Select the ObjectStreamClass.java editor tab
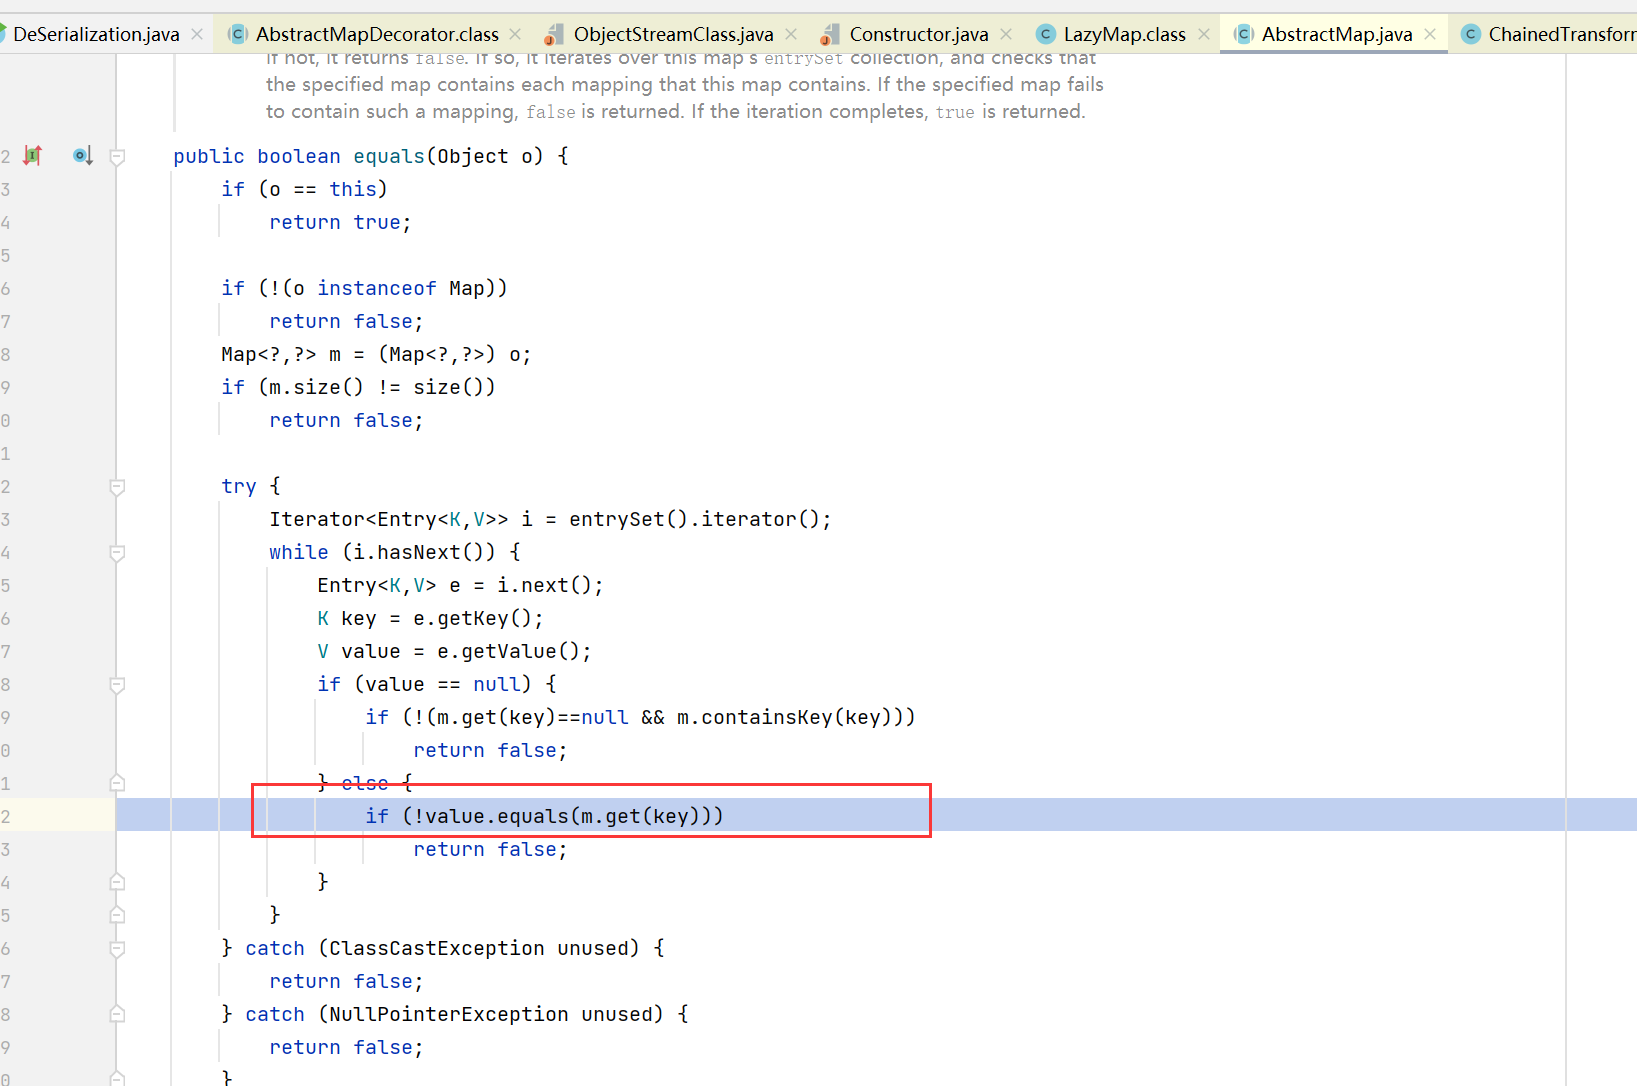Screen dimensions: 1637x1086 click(x=673, y=34)
